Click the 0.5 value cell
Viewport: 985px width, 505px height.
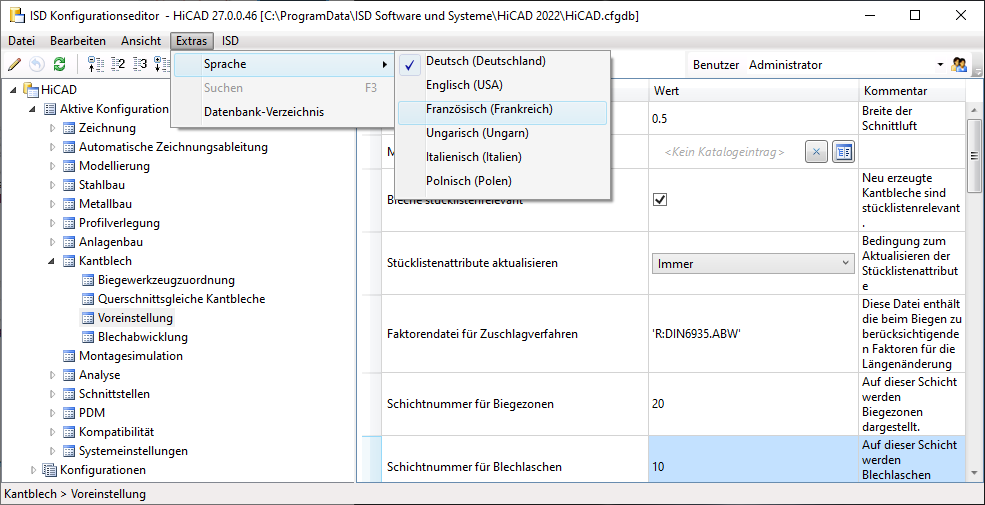tap(753, 118)
